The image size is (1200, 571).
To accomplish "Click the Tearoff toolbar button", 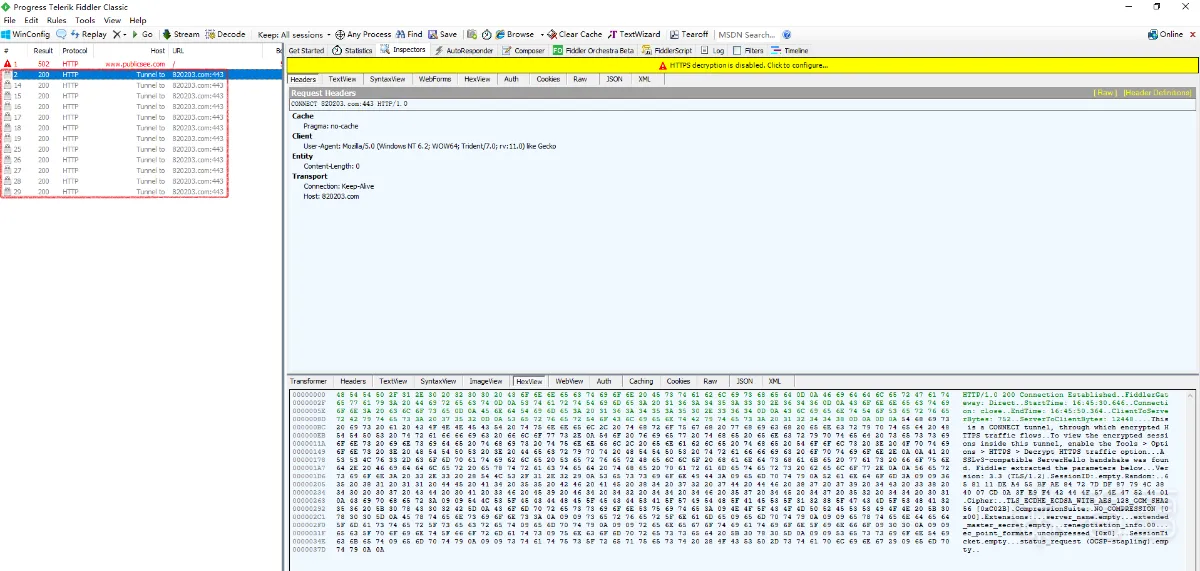I will click(x=689, y=34).
